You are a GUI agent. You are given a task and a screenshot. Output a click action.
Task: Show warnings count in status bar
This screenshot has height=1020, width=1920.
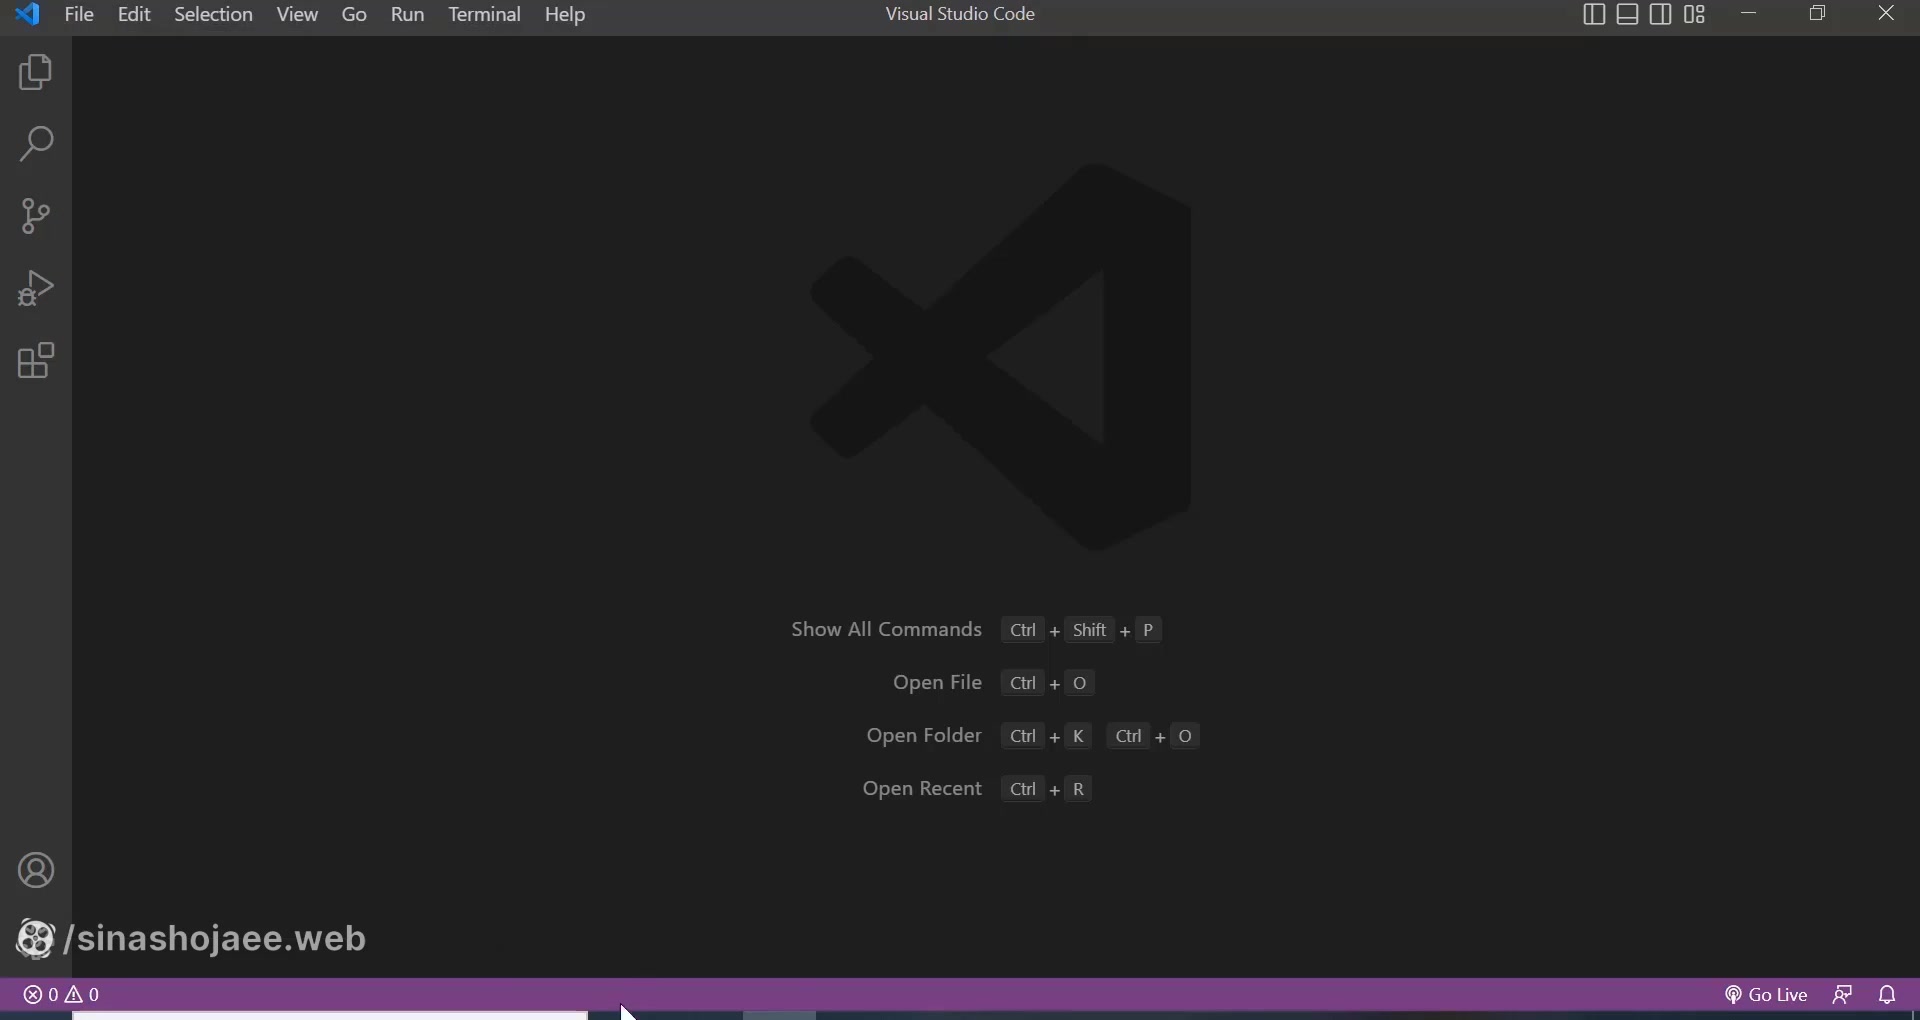tap(84, 997)
